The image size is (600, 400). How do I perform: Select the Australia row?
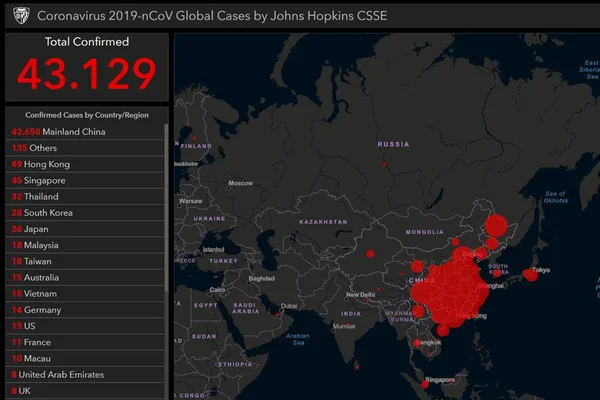point(85,278)
